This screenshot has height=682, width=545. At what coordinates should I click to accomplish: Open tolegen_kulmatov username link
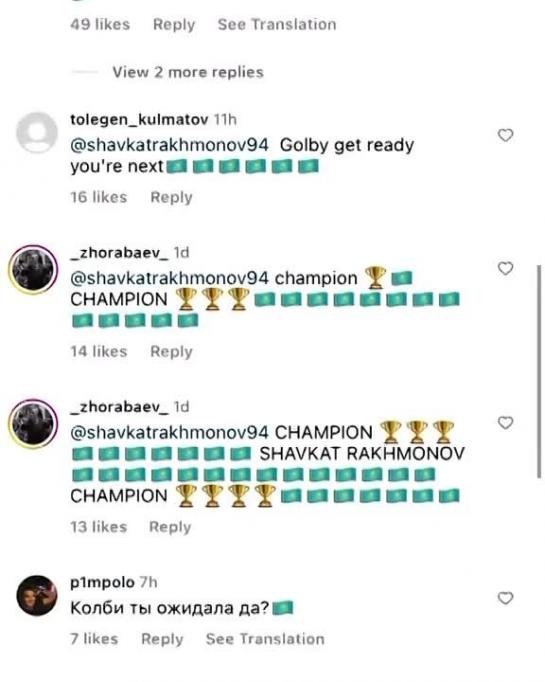pos(139,120)
